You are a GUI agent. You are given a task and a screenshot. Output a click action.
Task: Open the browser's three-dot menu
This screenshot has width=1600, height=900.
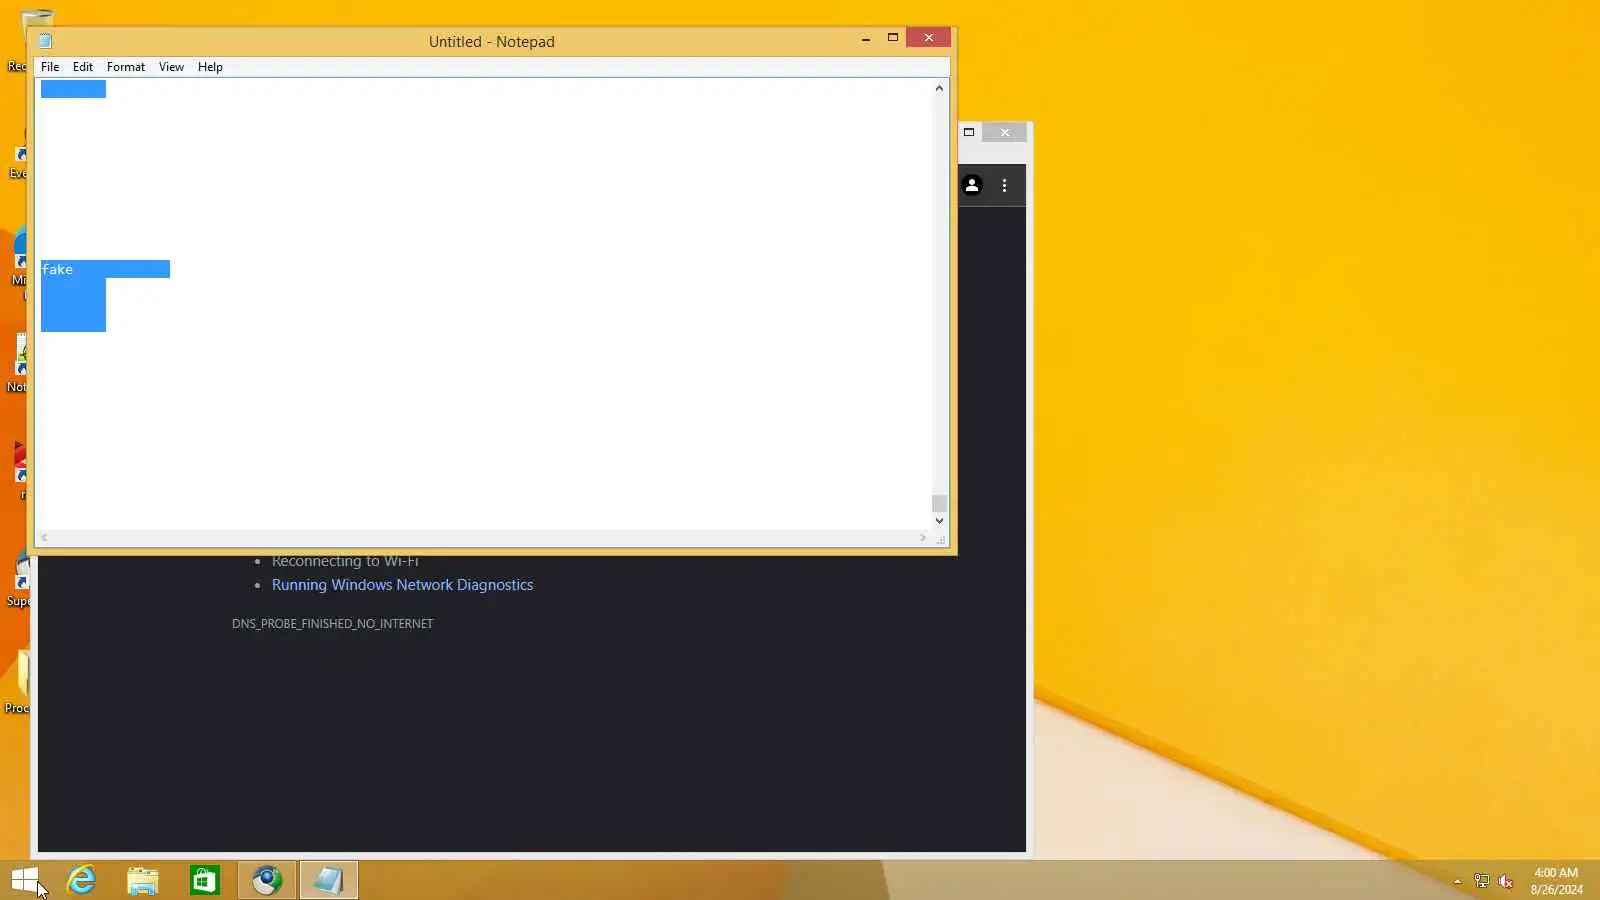[x=1005, y=185]
